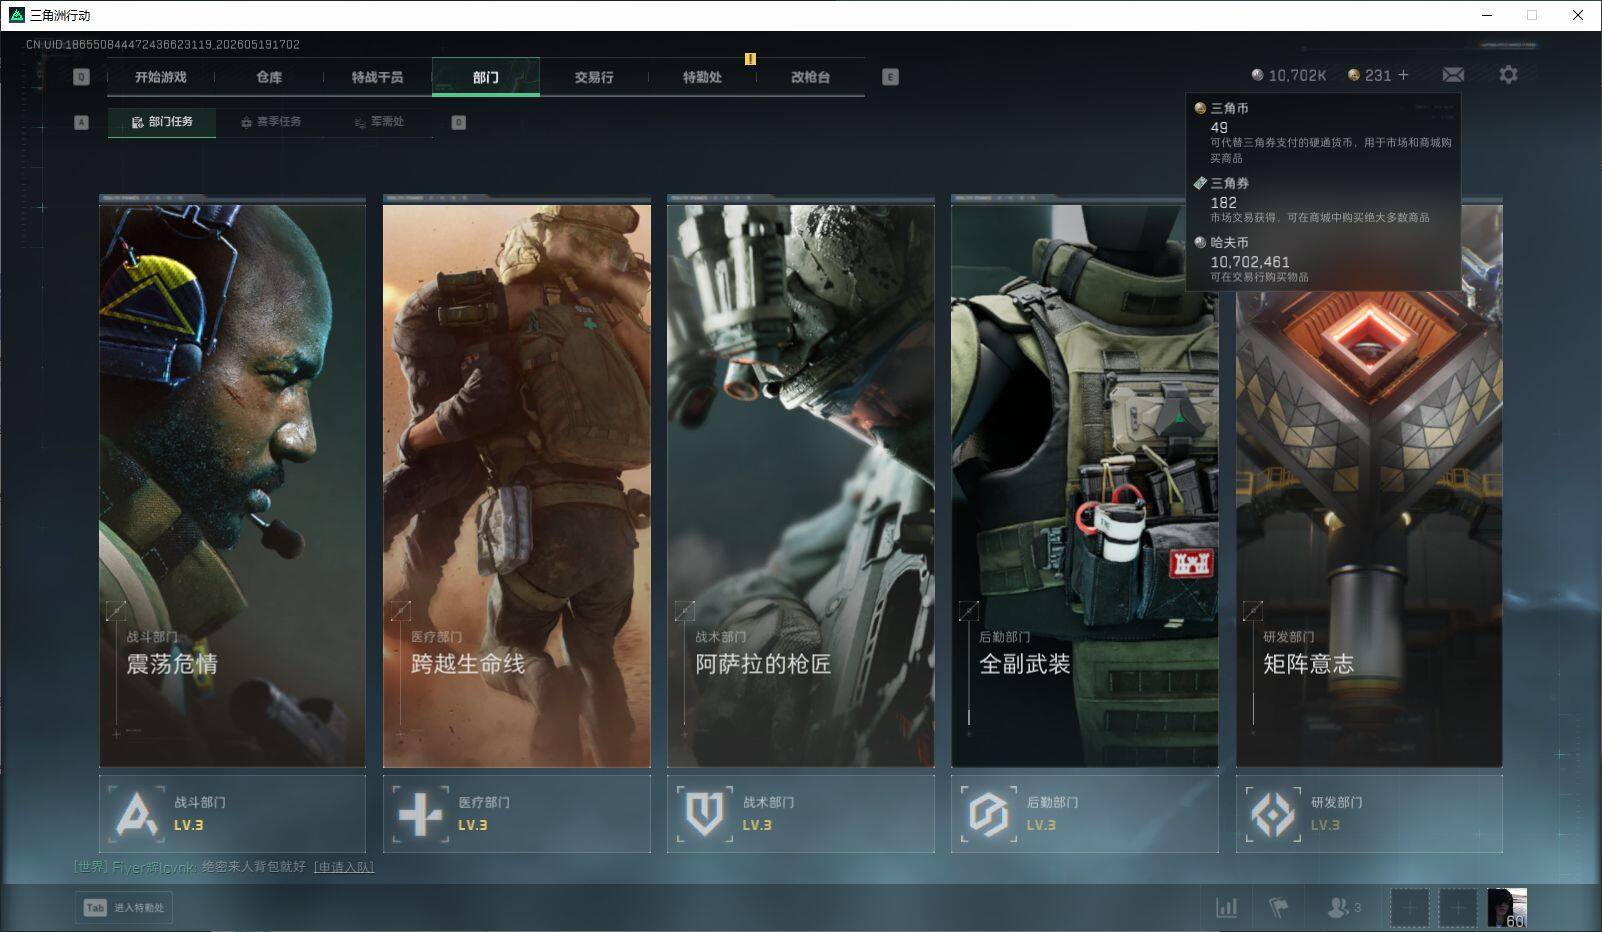Open the 阿萨拉的枪匠 mission card
1602x932 pixels.
point(801,482)
